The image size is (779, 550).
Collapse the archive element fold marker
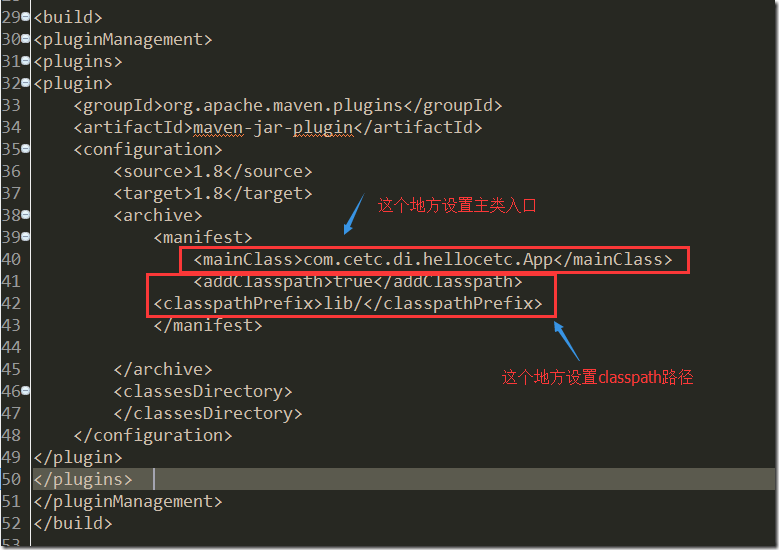(26, 216)
